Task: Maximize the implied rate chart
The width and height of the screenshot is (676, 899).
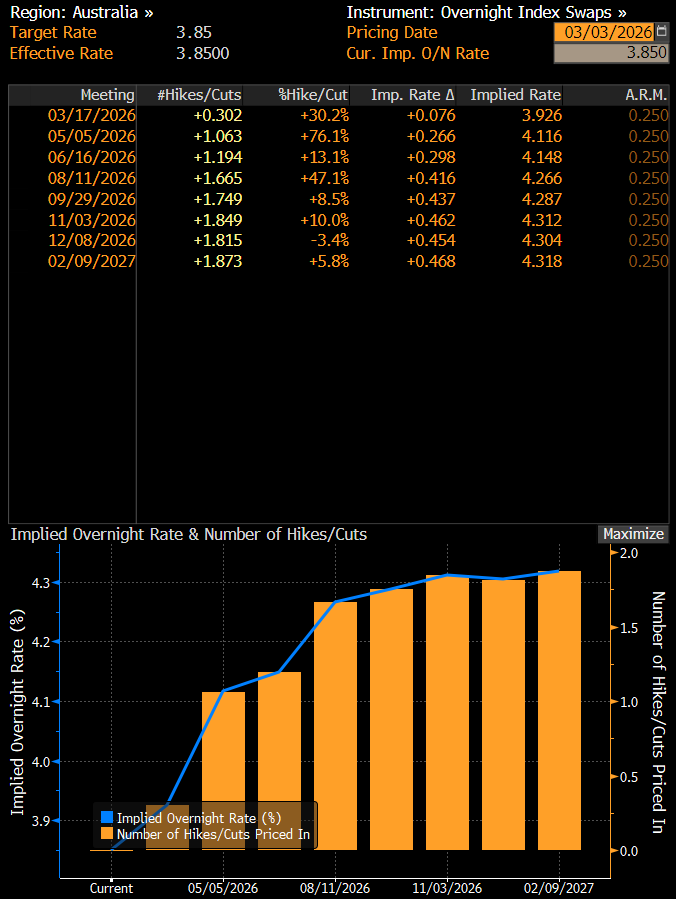Action: click(x=633, y=534)
